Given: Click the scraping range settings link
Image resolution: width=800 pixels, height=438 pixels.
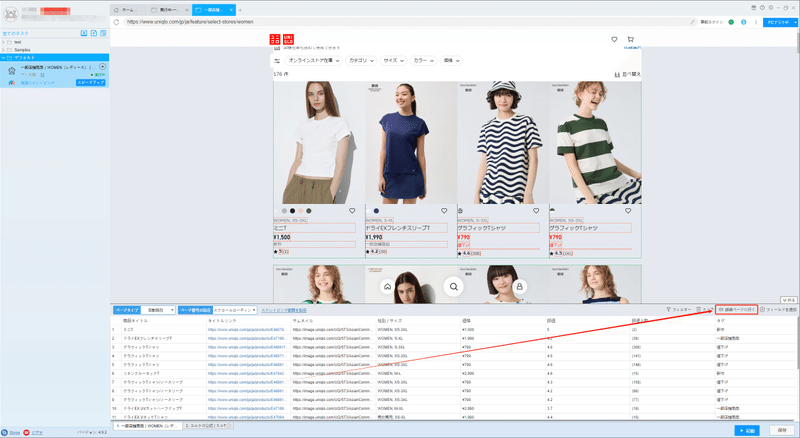Looking at the screenshot, I should pyautogui.click(x=284, y=310).
